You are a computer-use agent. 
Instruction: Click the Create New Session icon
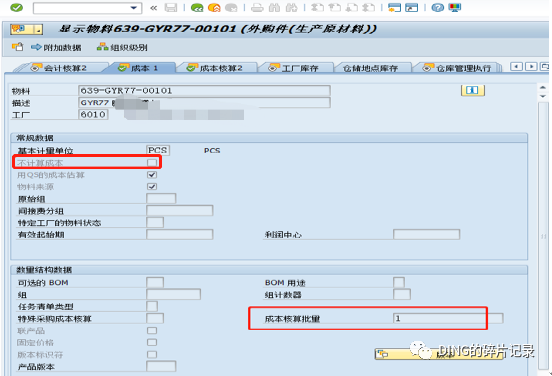(394, 7)
